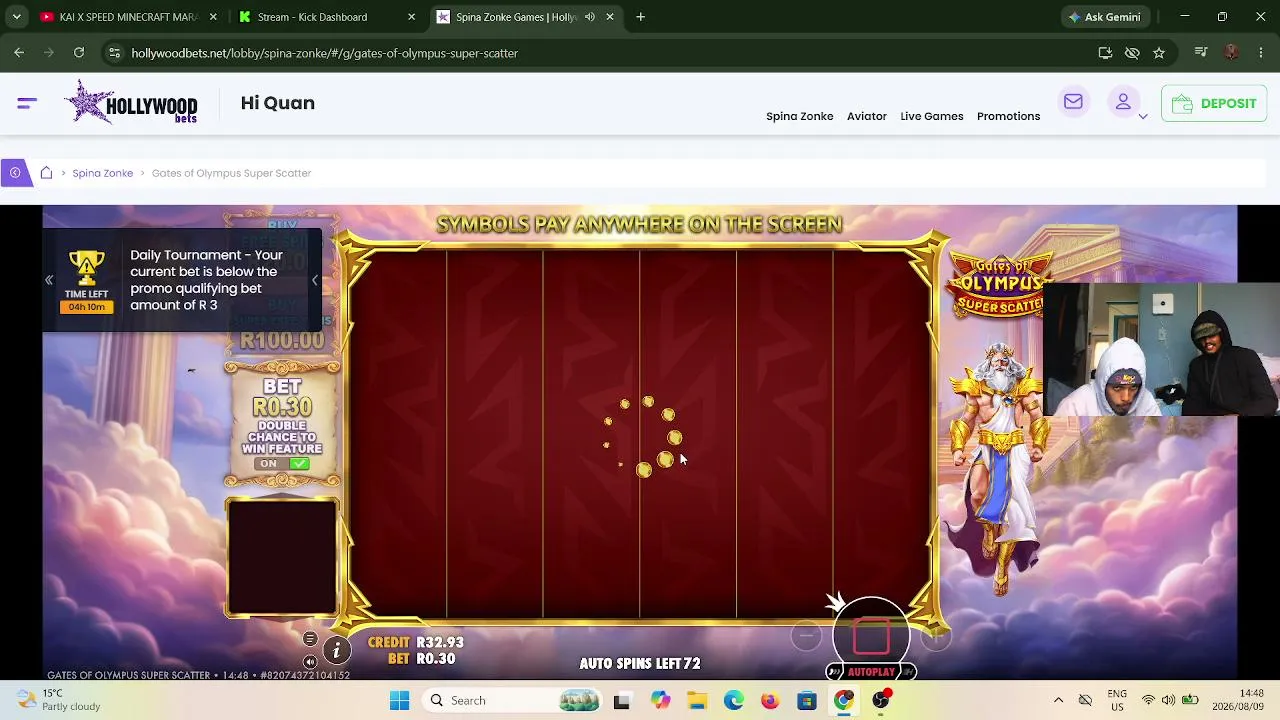Go back to the previous page
Viewport: 1280px width, 720px height.
[x=19, y=53]
